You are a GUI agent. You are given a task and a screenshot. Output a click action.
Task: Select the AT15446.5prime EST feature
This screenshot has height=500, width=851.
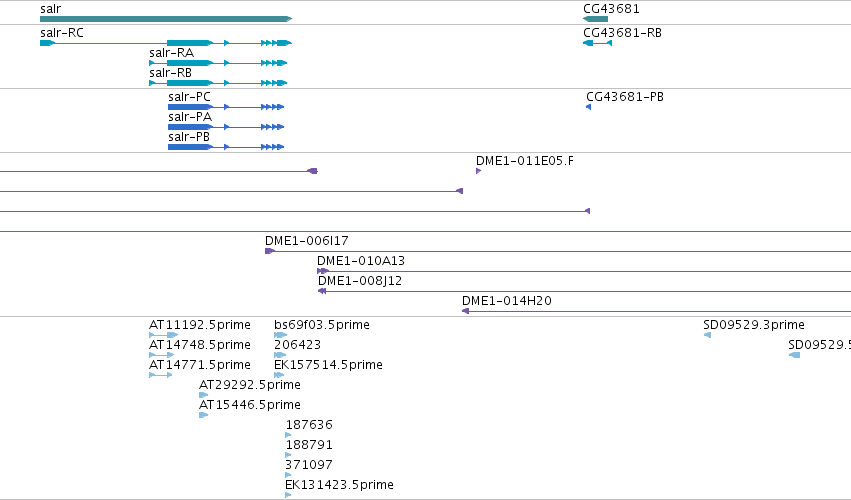point(204,415)
